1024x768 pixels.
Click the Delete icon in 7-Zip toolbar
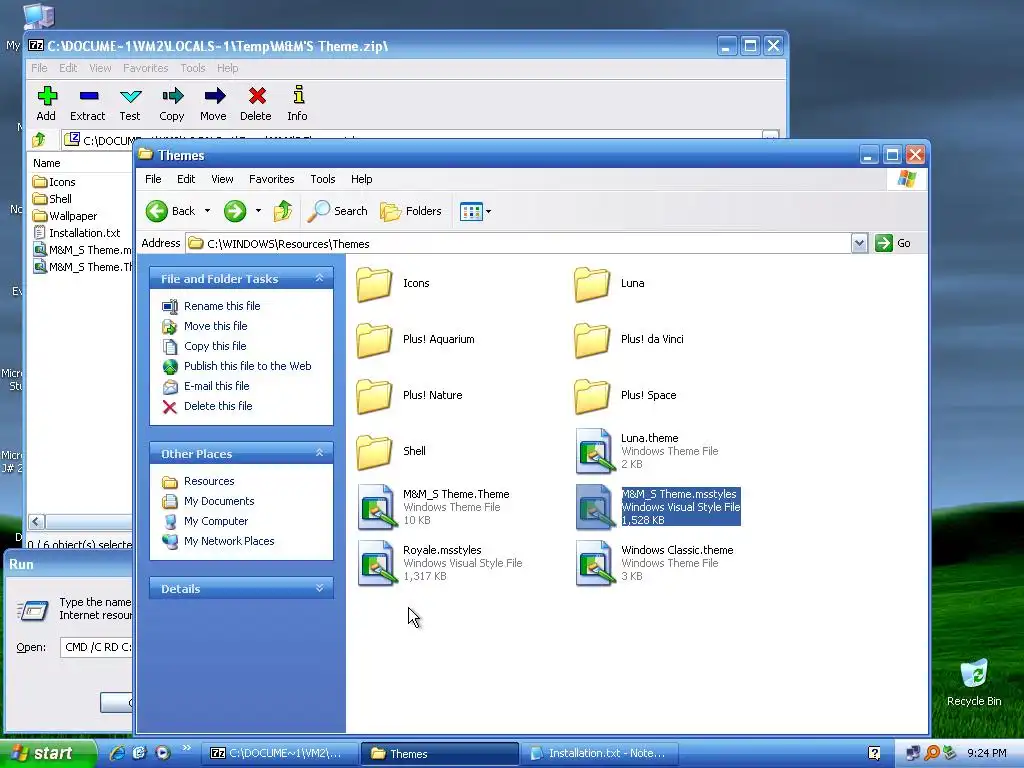[256, 103]
